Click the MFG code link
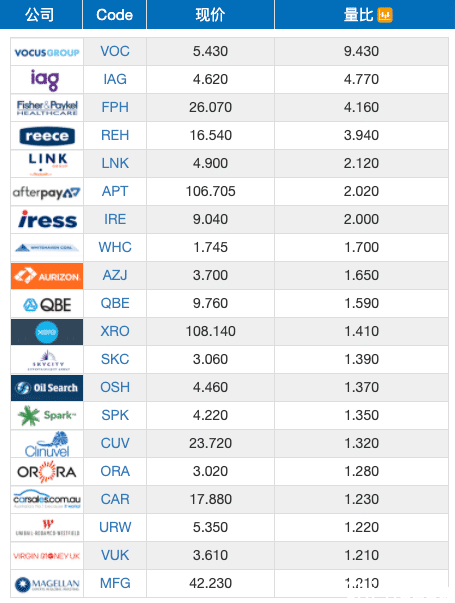455x603 pixels. click(x=115, y=583)
